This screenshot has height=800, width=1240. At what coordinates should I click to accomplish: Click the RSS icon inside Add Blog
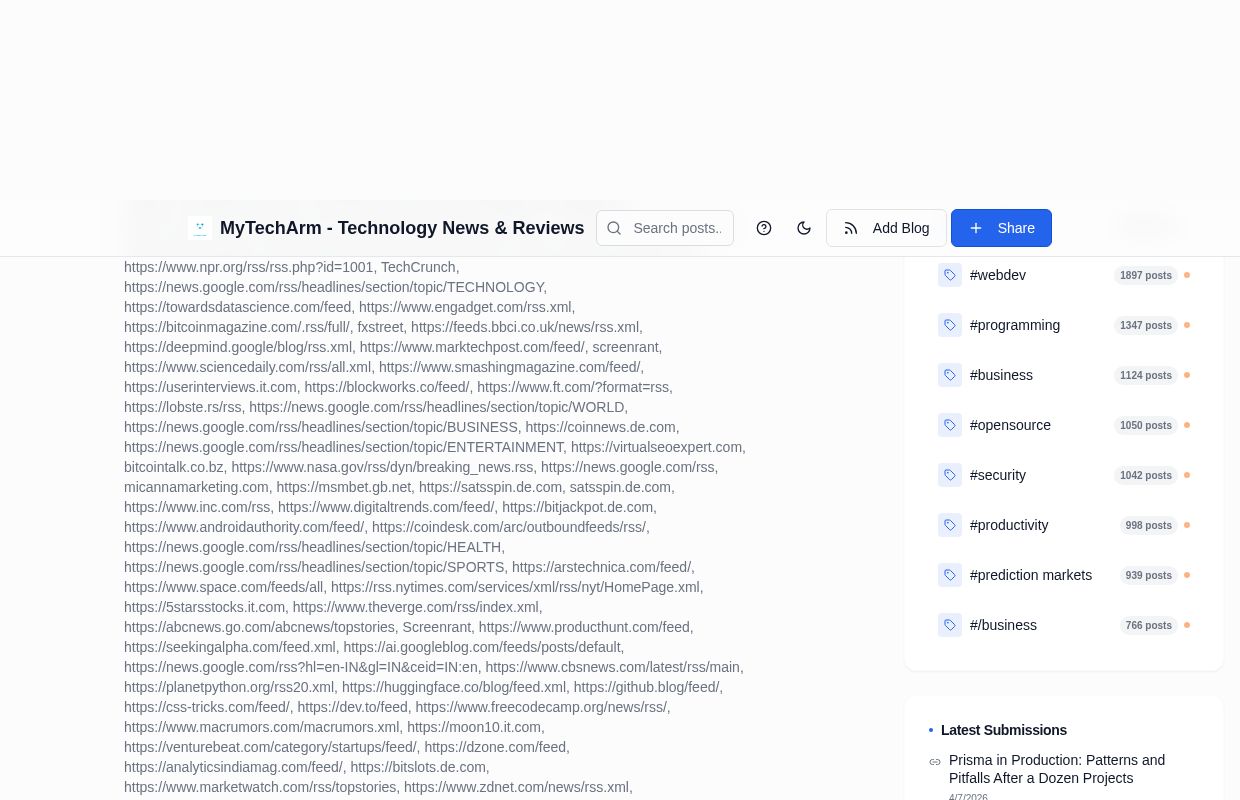851,228
